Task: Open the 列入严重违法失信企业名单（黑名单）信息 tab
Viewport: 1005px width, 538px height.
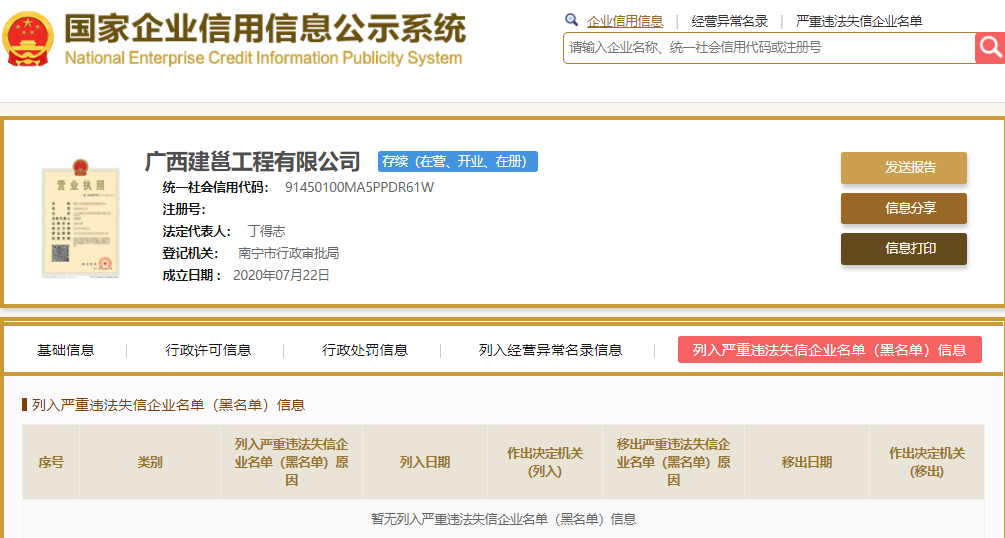Action: (829, 350)
